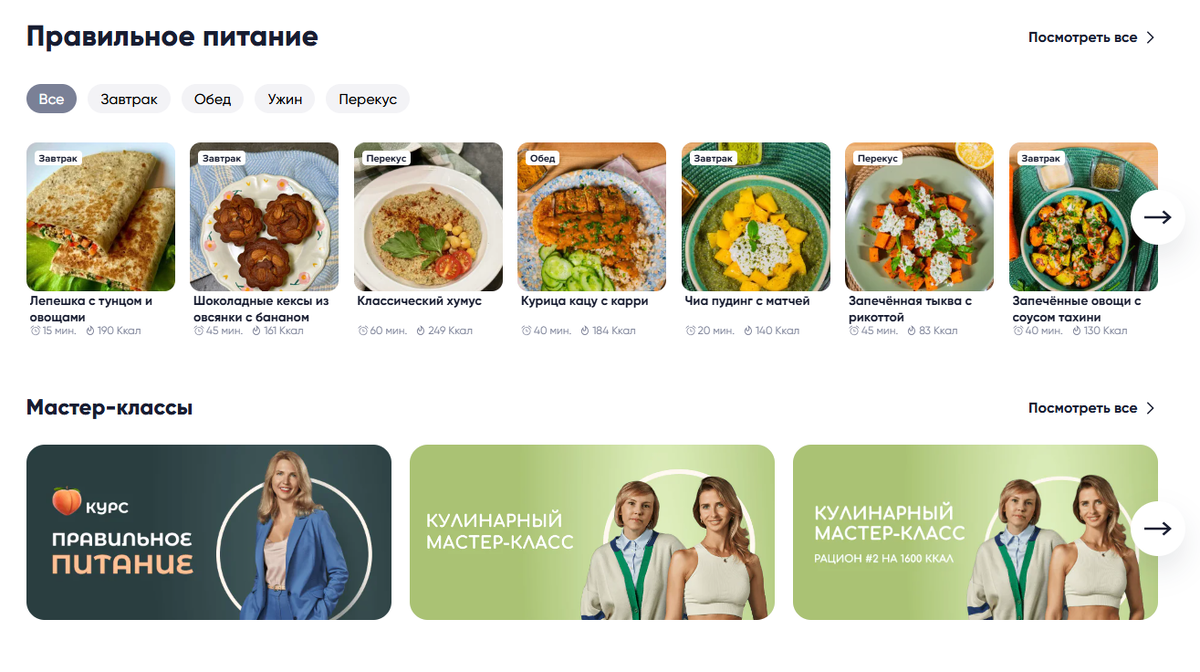Open the Курс Правильное питание banner
The height and width of the screenshot is (672, 1200).
[208, 532]
